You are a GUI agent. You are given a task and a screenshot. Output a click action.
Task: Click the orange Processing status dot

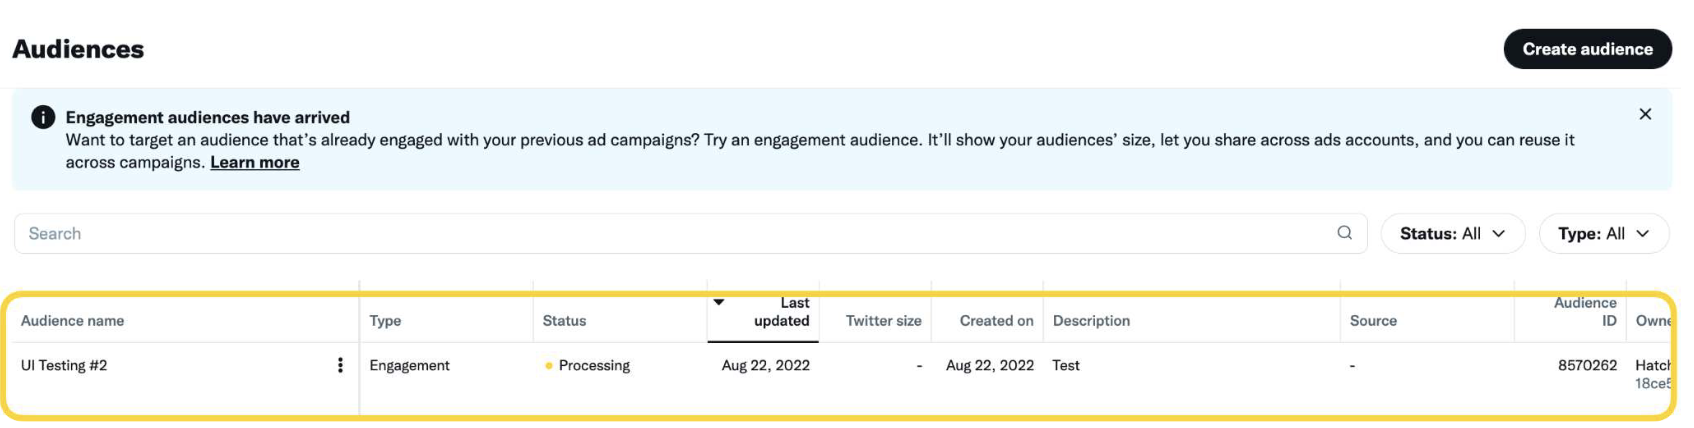click(x=549, y=366)
